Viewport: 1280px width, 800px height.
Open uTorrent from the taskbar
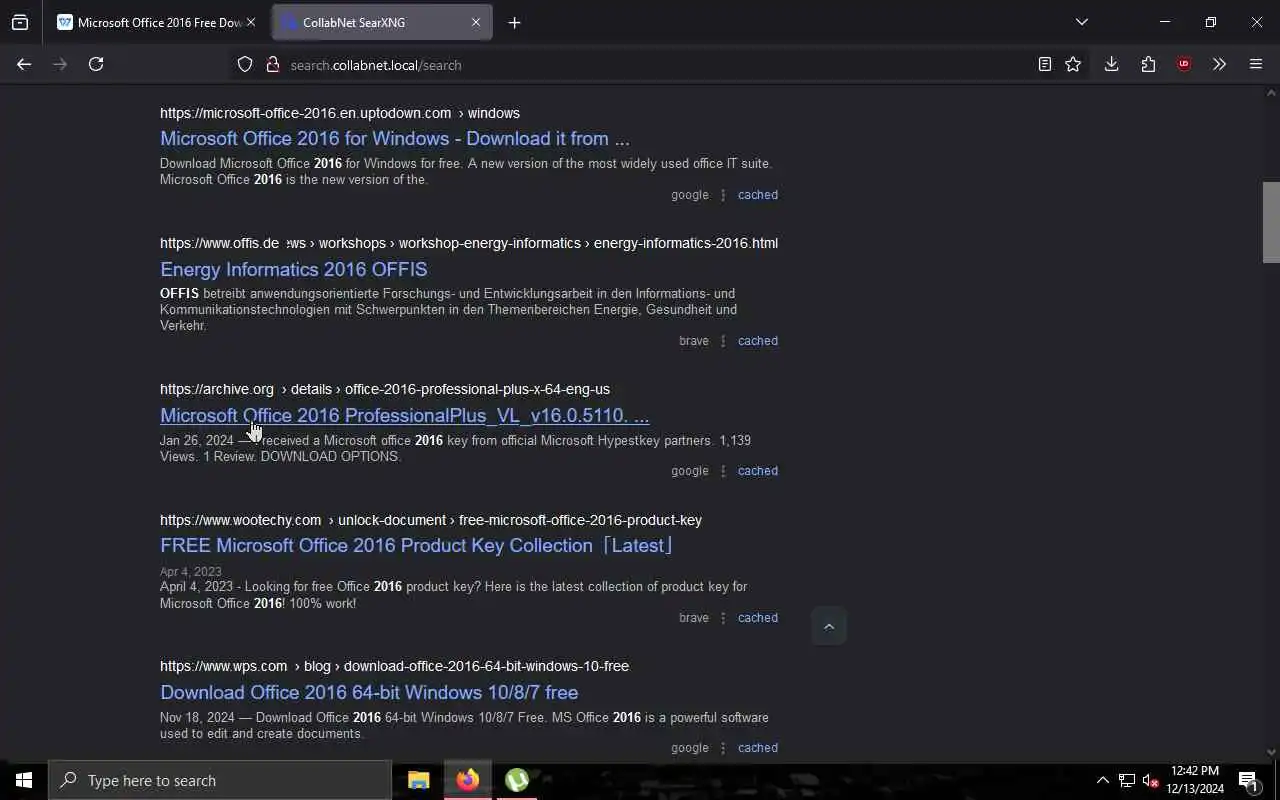pyautogui.click(x=517, y=780)
